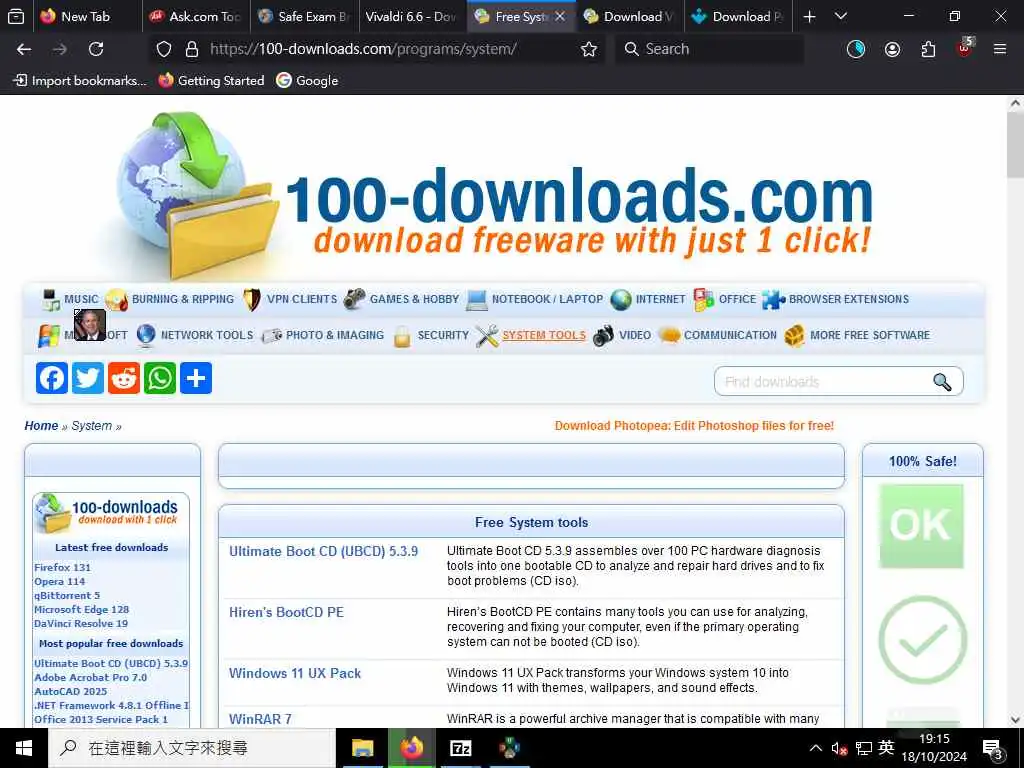Image resolution: width=1024 pixels, height=768 pixels.
Task: Open Opera 114 in latest downloads
Action: pyautogui.click(x=59, y=581)
